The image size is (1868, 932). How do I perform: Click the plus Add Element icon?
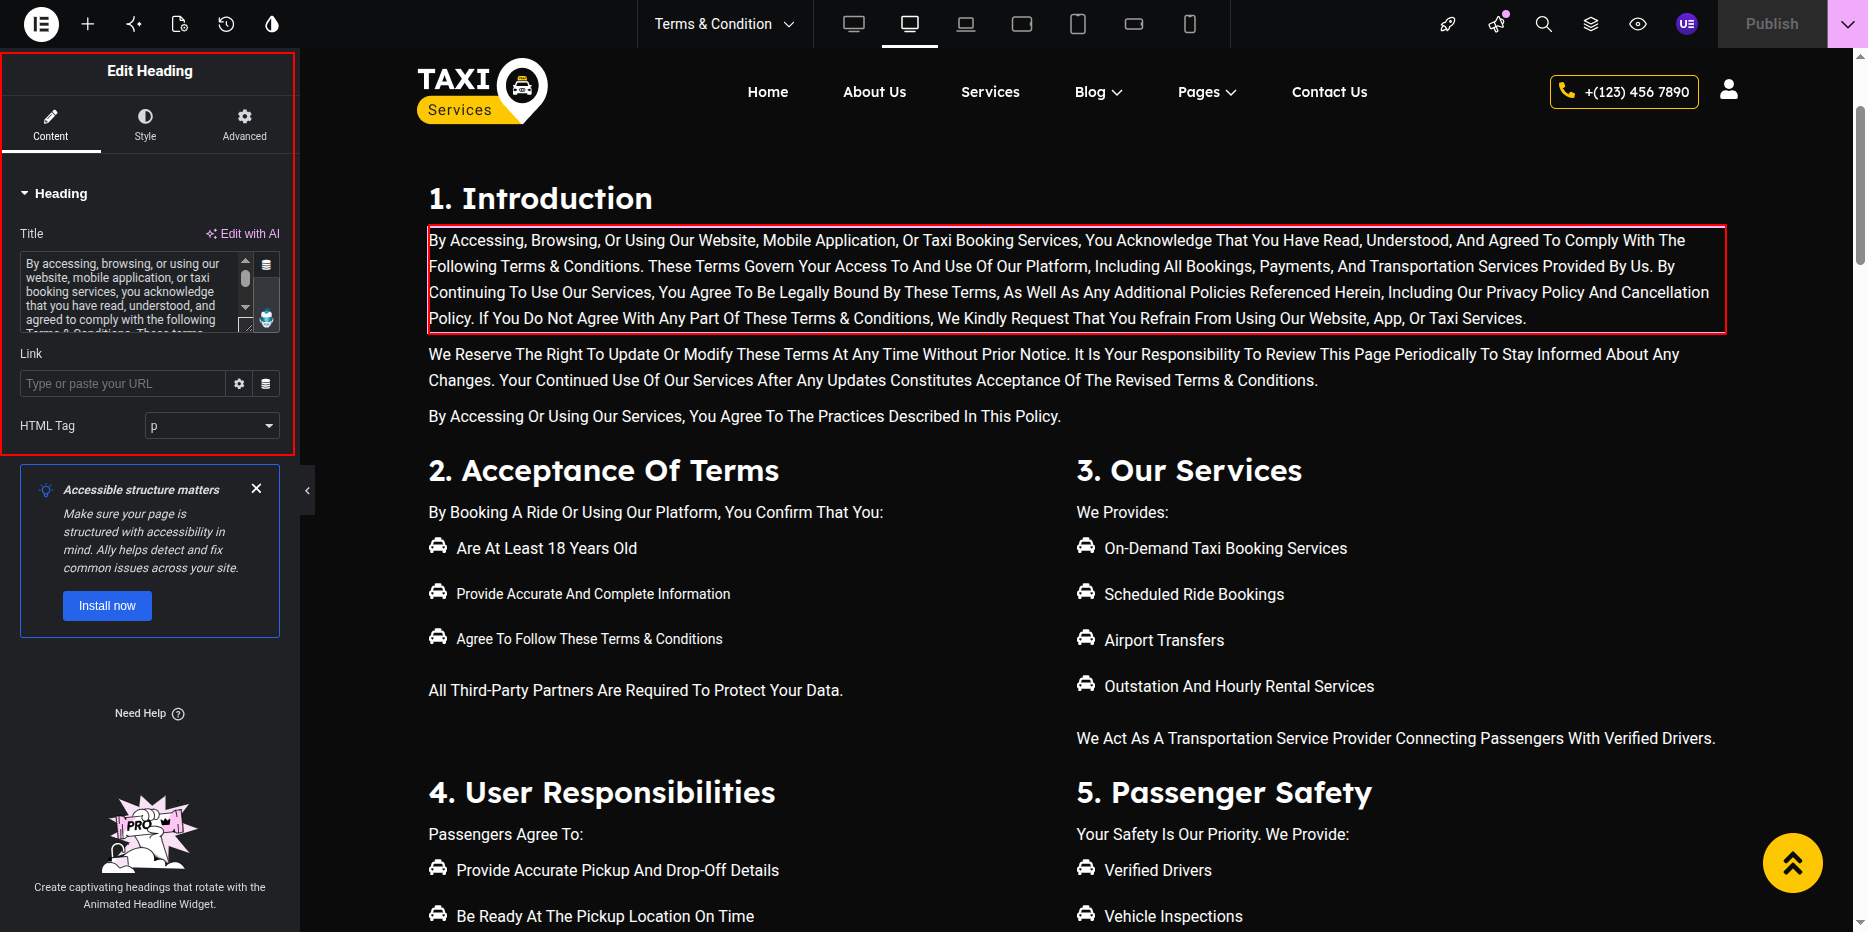coord(88,24)
